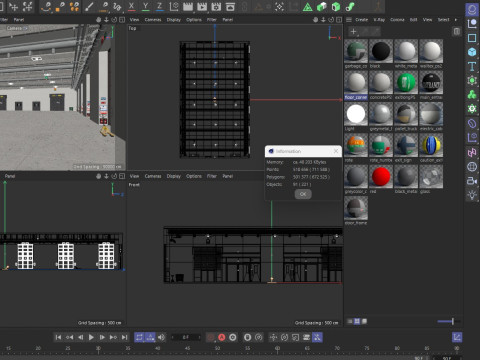
Task: Maximize Top viewport with toggle icon
Action: point(339,20)
